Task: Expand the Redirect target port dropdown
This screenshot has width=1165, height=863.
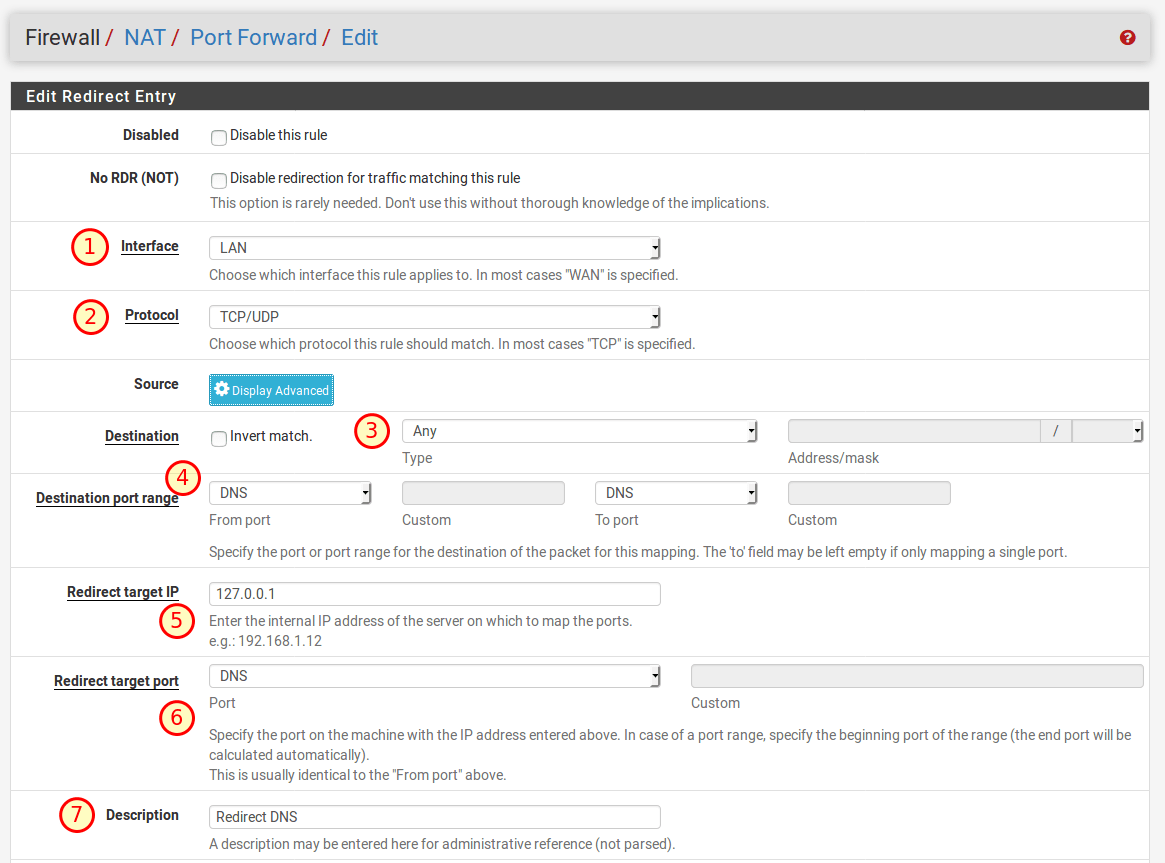Action: [x=434, y=676]
